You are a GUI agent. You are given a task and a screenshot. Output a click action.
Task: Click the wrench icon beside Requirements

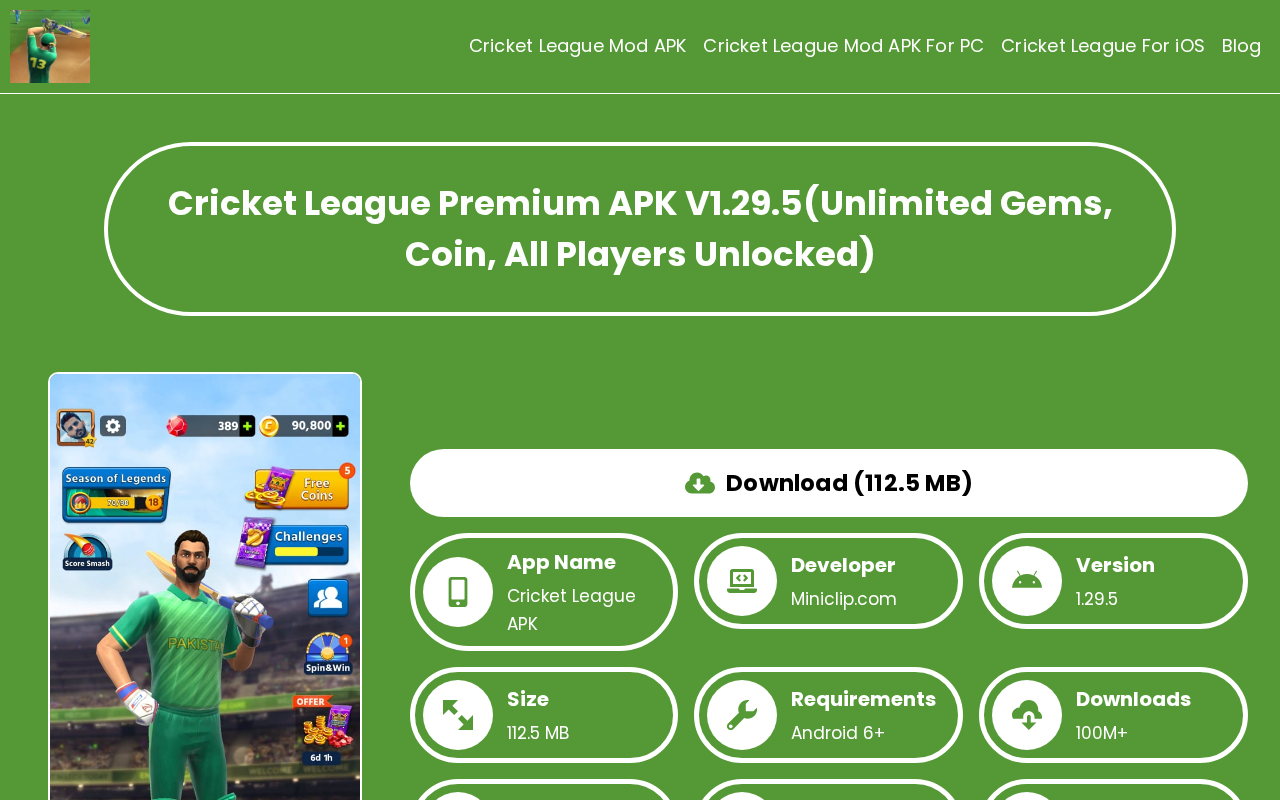tap(742, 715)
